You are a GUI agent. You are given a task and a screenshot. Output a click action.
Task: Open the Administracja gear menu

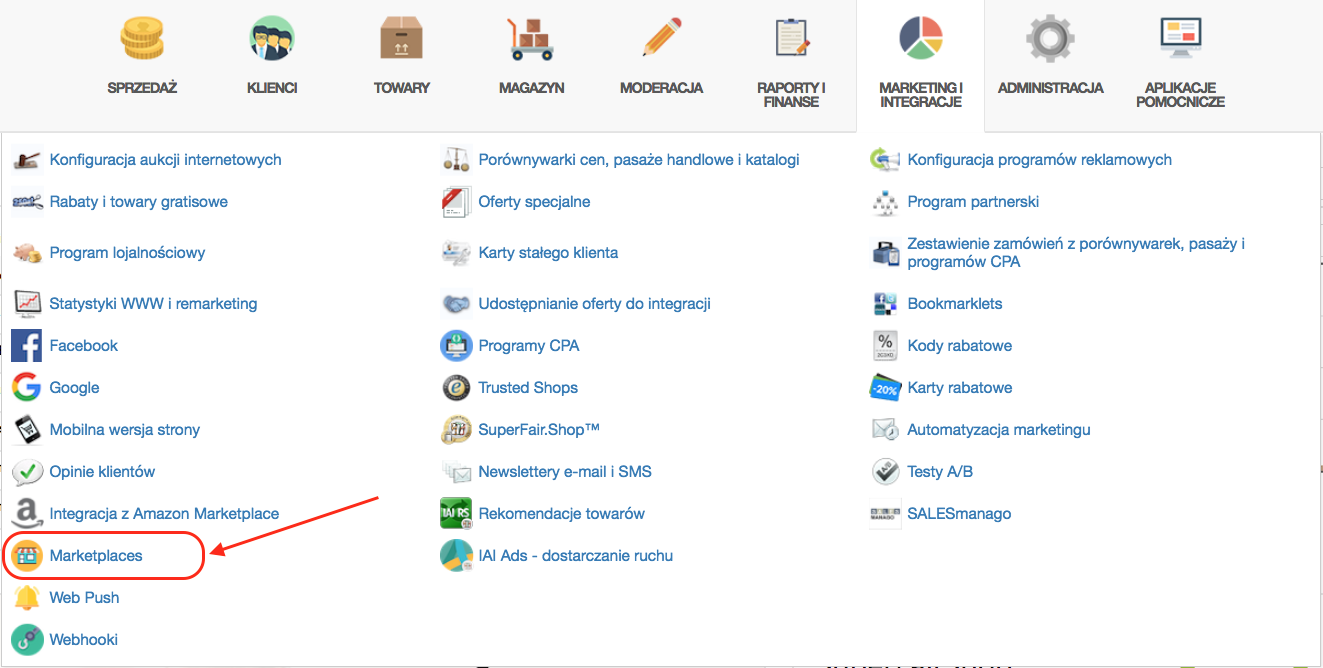(1050, 55)
